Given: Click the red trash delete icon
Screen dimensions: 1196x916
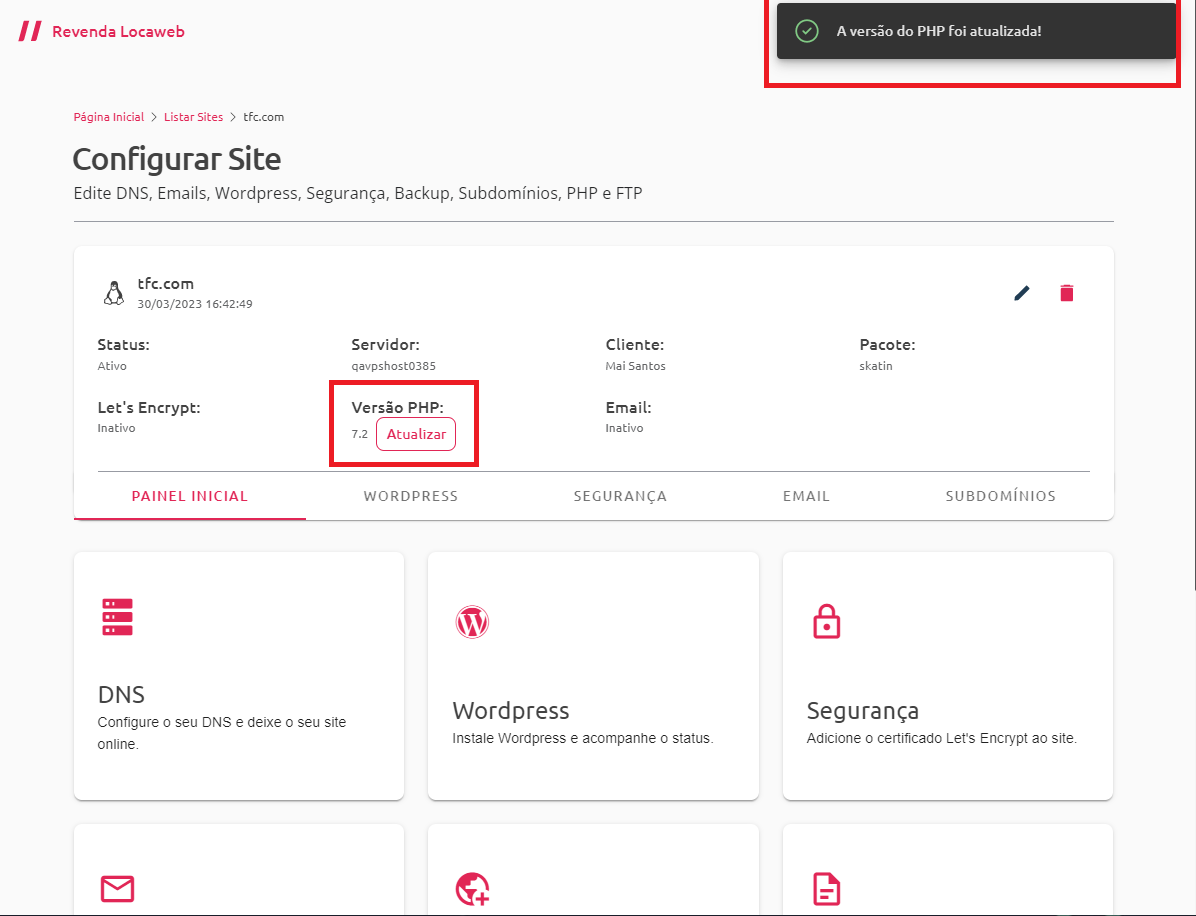Looking at the screenshot, I should pos(1066,293).
